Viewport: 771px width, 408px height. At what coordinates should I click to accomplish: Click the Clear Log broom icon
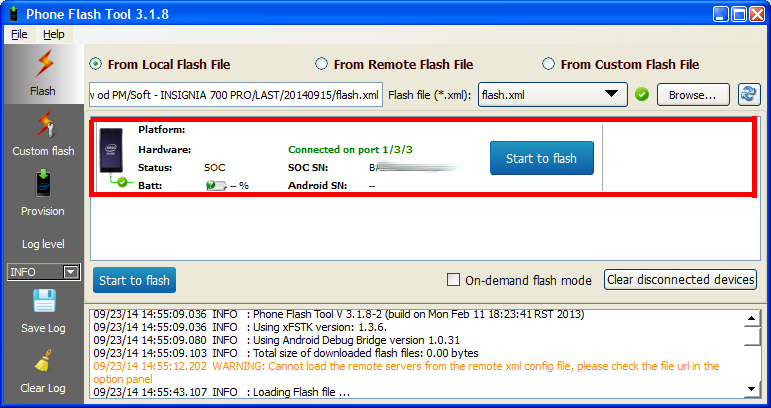44,362
